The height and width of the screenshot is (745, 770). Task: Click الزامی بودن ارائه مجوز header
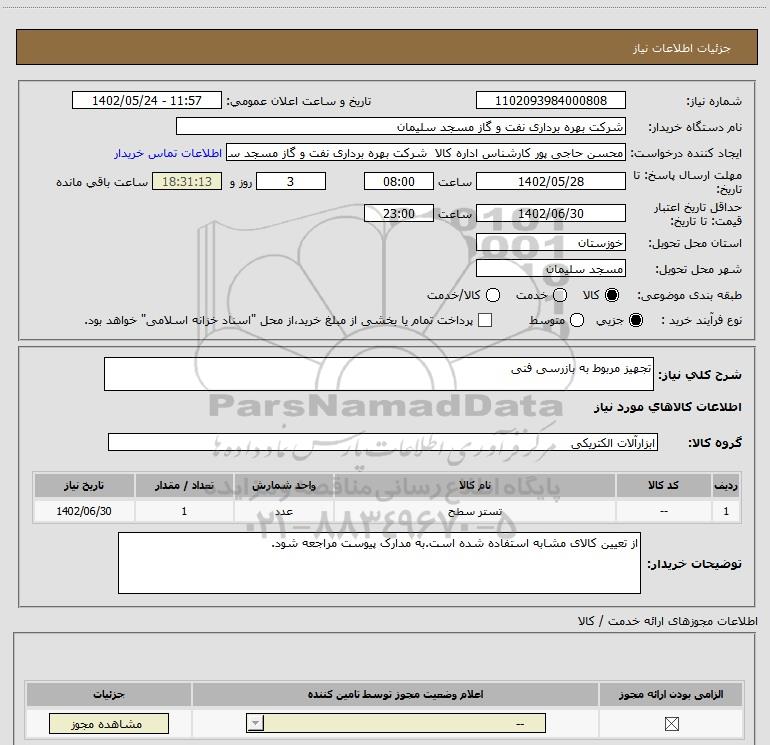click(671, 694)
